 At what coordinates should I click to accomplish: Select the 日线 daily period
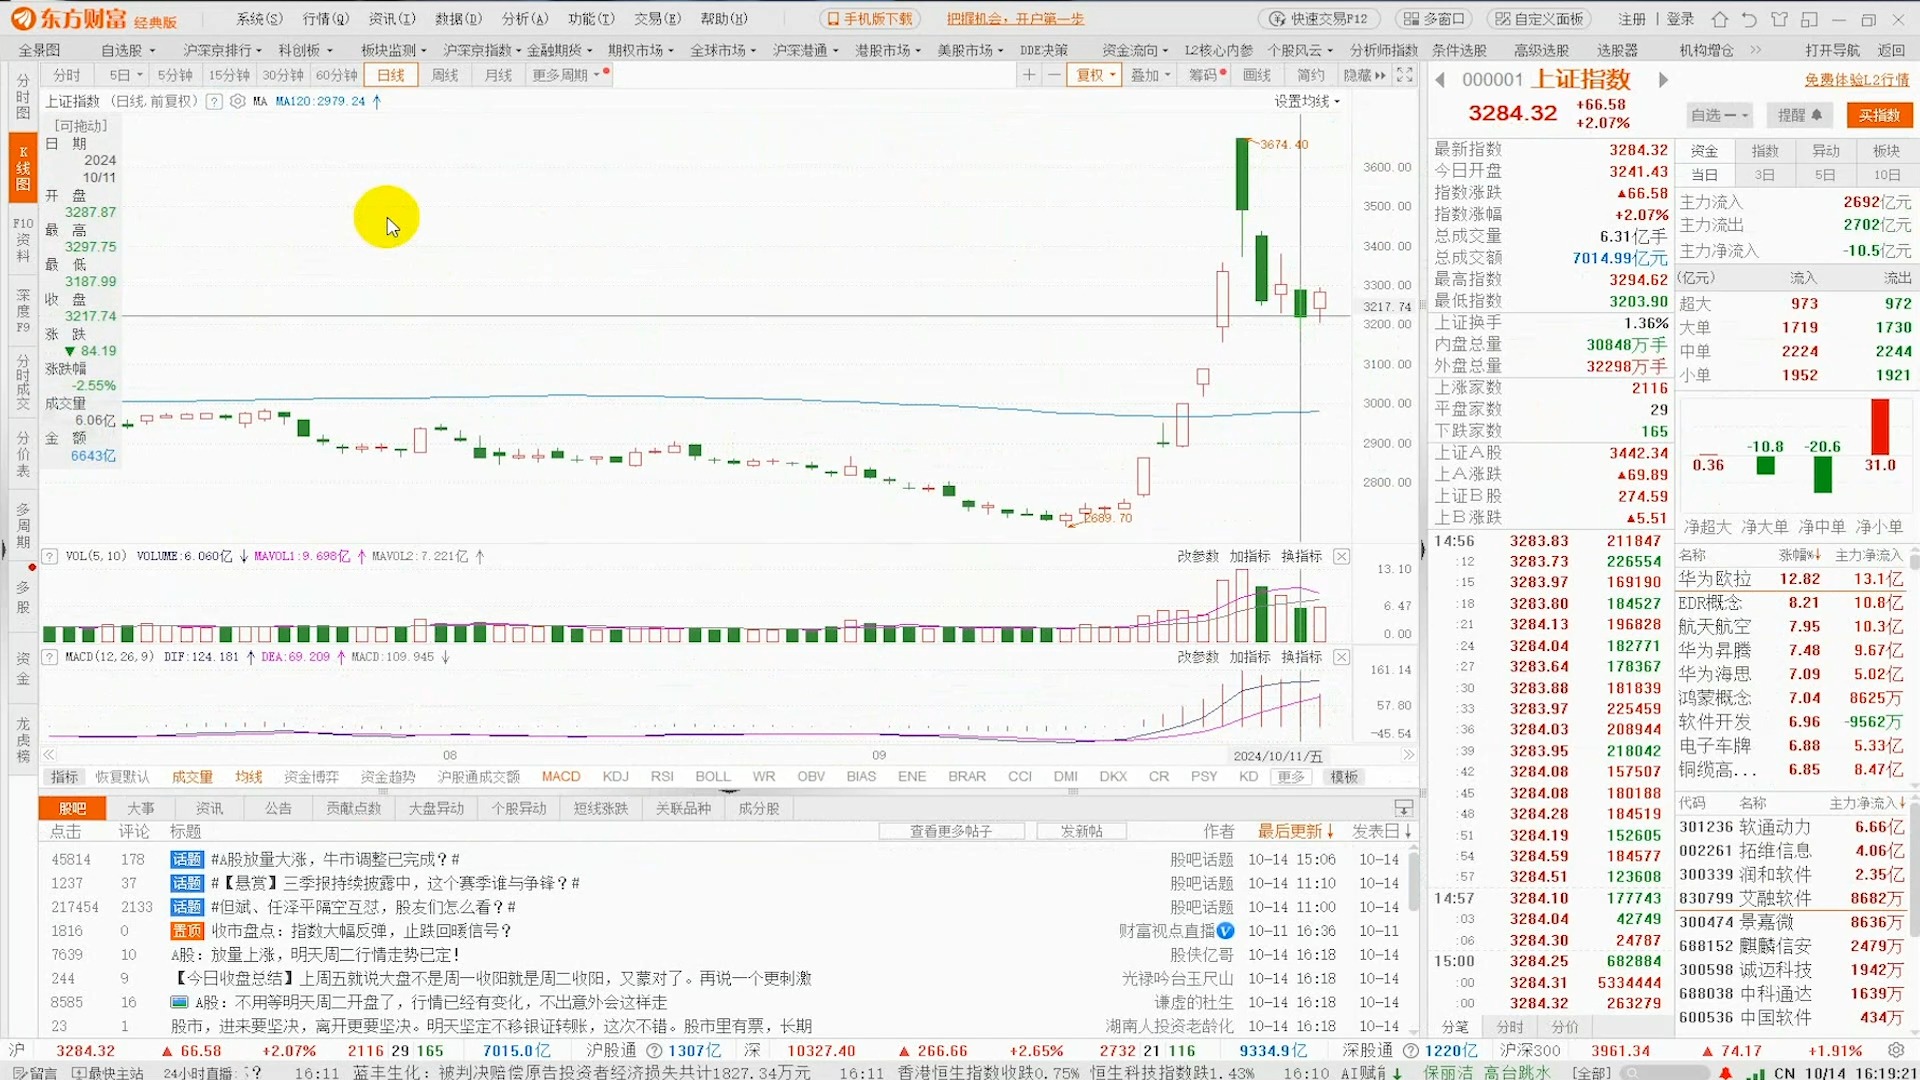pos(391,75)
